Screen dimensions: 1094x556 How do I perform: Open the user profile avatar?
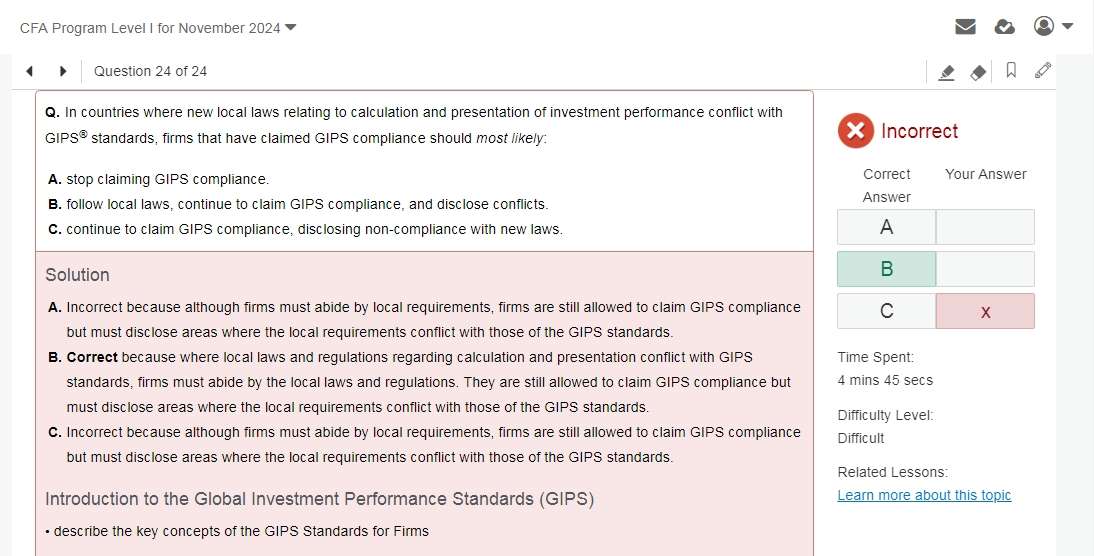(1044, 26)
